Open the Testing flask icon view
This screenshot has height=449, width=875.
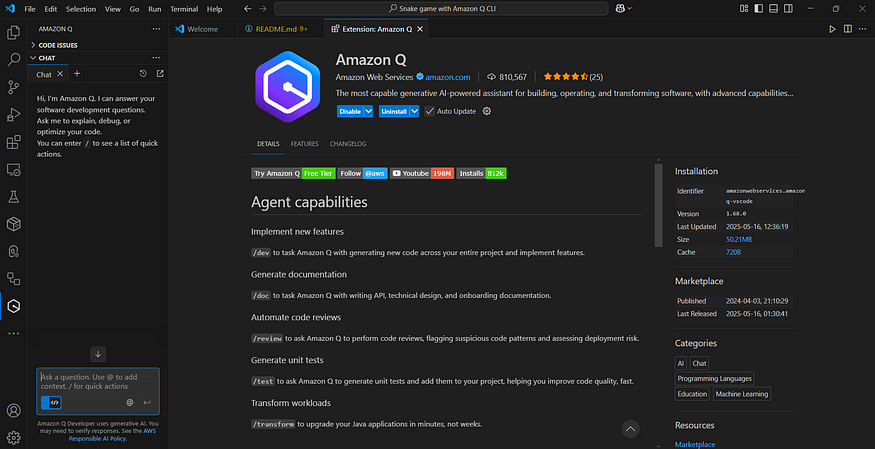click(13, 196)
